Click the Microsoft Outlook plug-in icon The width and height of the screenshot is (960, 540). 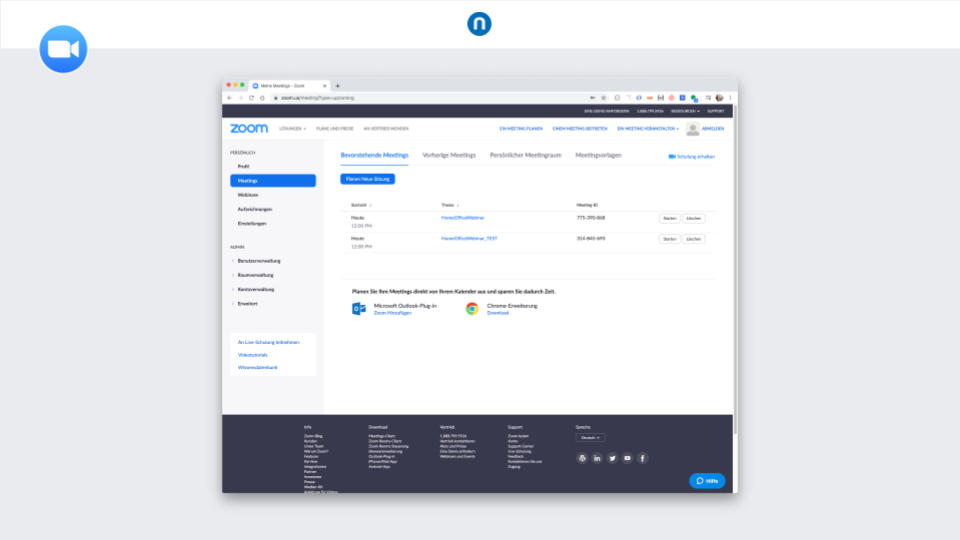pos(359,309)
